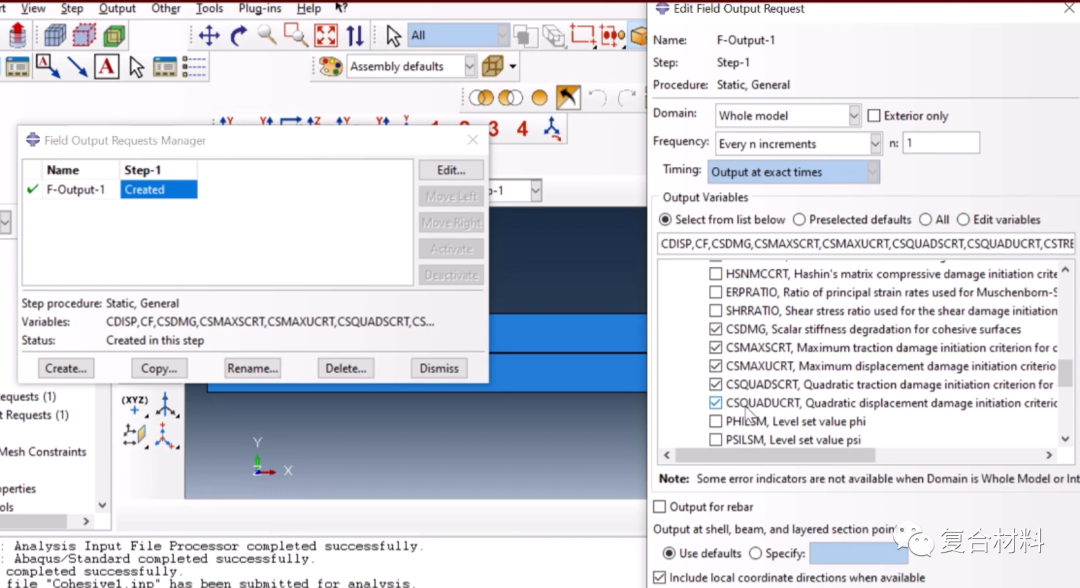Uncheck the CSDMG scalar stiffness degradation checkbox

pos(716,329)
